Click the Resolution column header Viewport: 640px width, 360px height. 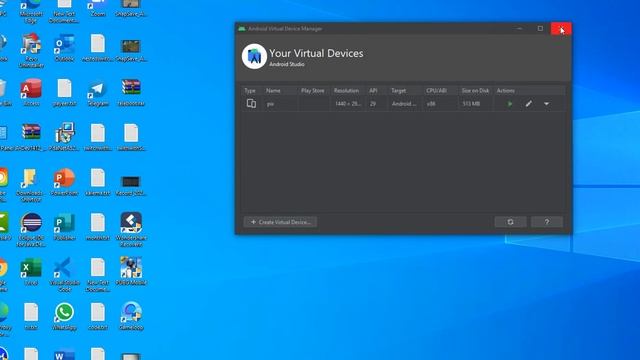click(x=346, y=91)
